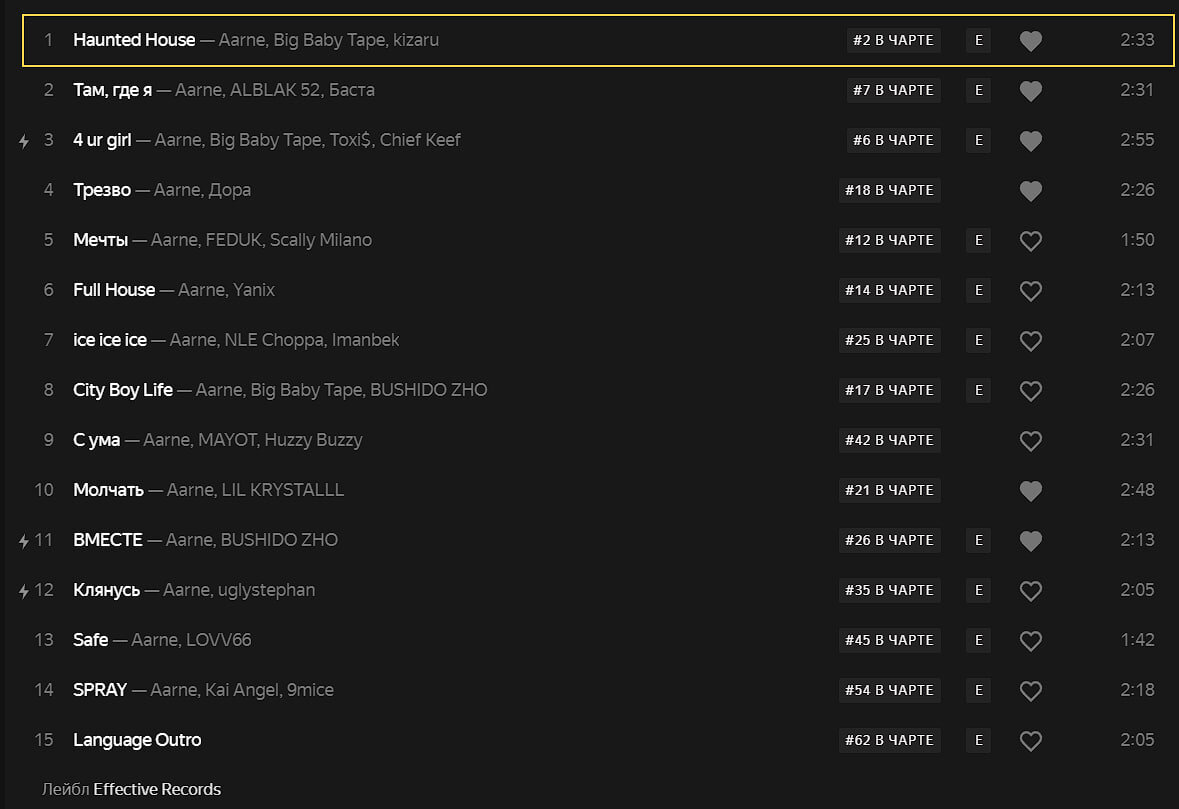Open the #2 В ЧАРТЕ badge

tap(893, 40)
